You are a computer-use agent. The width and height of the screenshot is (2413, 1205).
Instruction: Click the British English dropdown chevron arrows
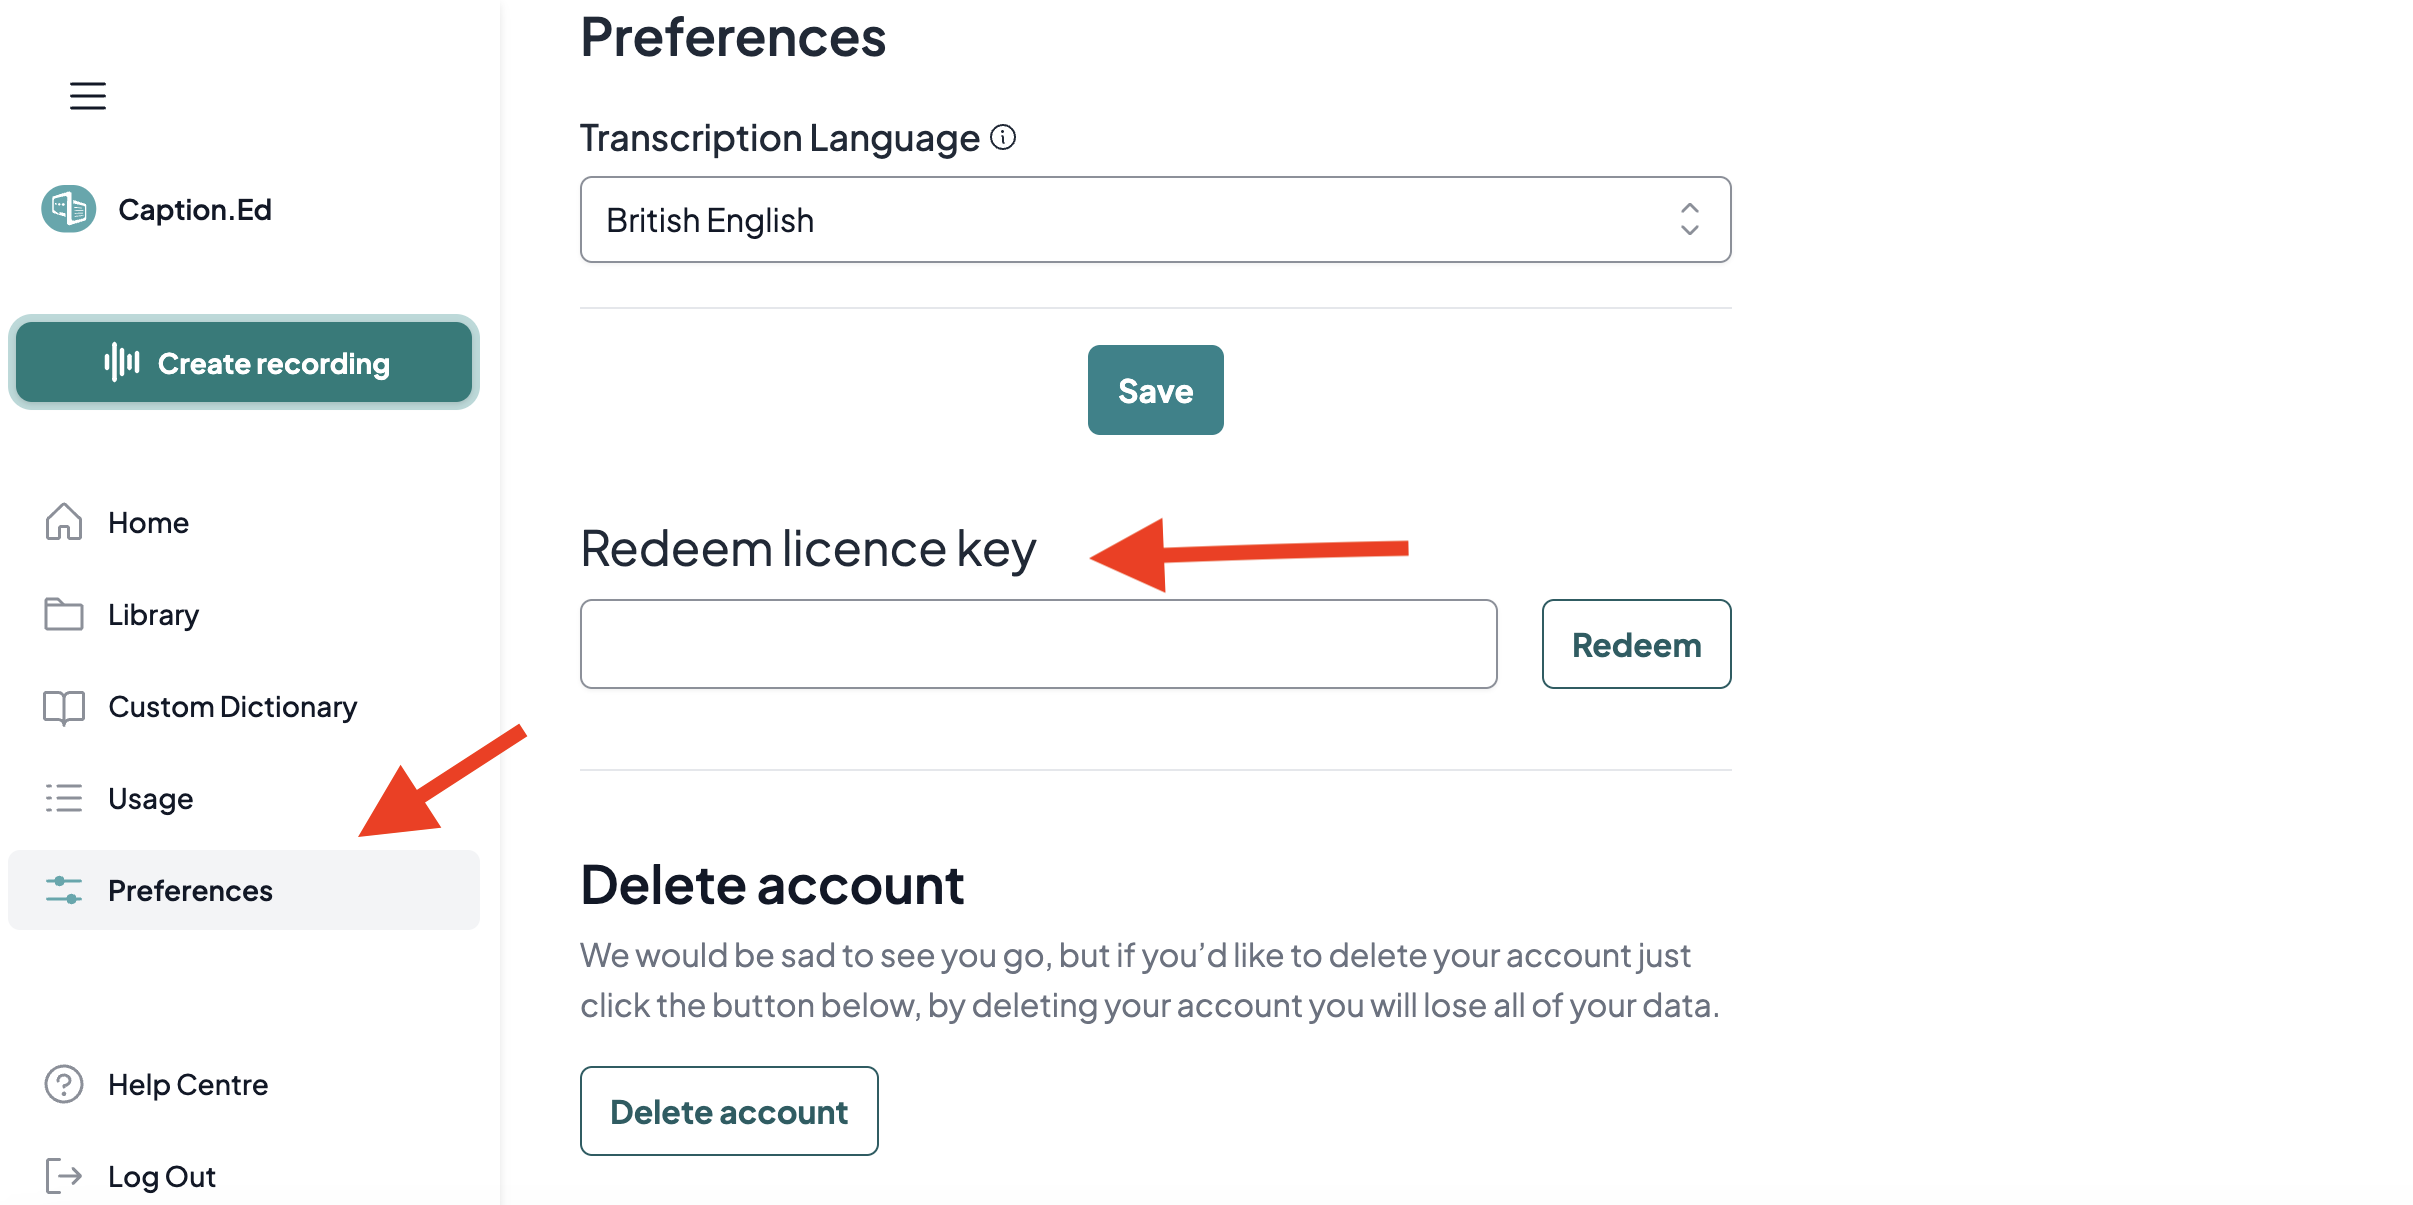coord(1690,219)
